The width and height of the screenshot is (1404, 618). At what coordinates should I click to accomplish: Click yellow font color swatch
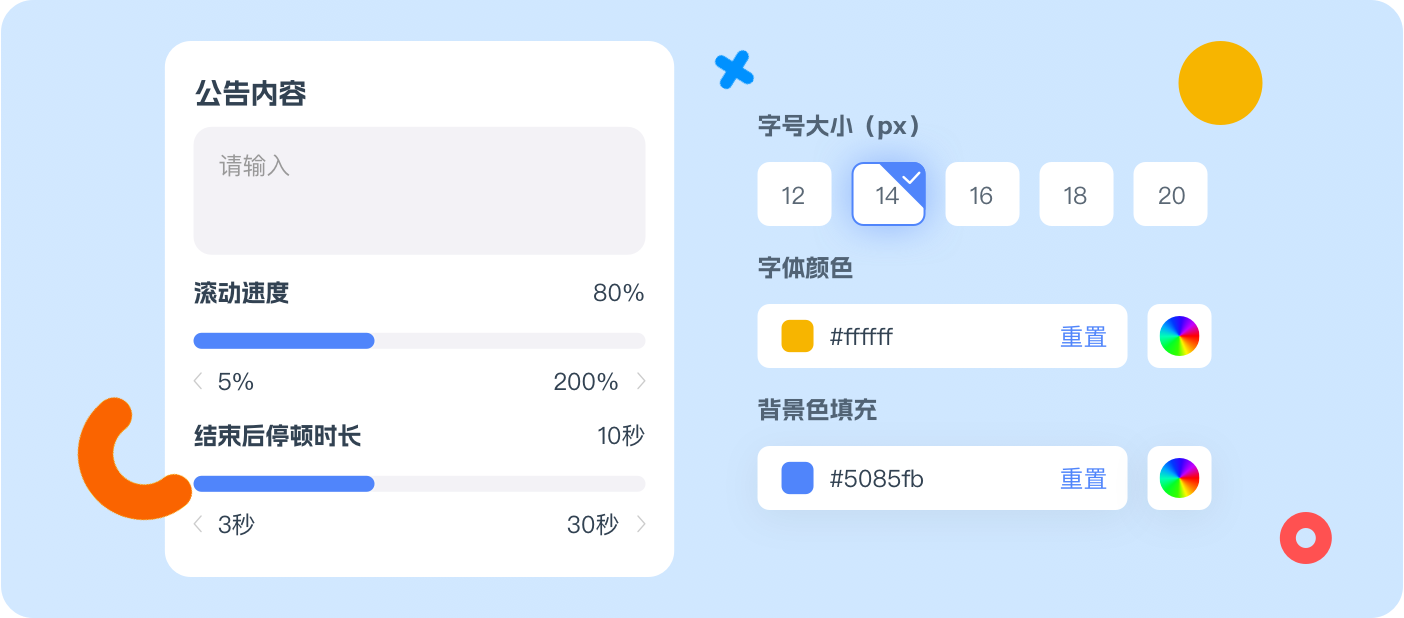click(x=797, y=336)
